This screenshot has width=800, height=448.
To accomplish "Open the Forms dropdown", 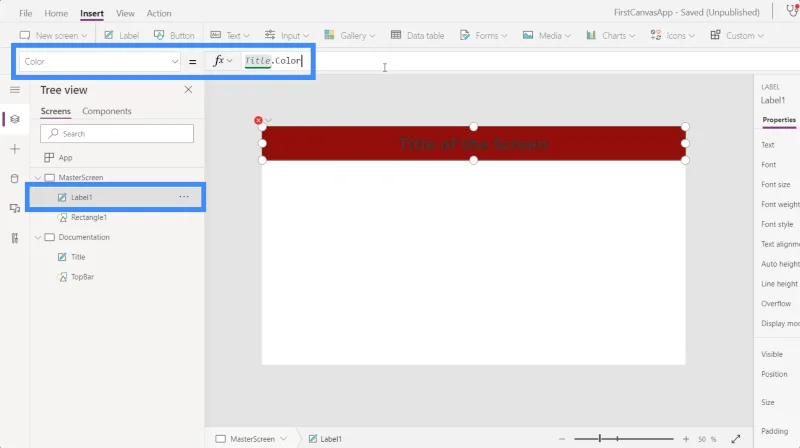I will (483, 35).
